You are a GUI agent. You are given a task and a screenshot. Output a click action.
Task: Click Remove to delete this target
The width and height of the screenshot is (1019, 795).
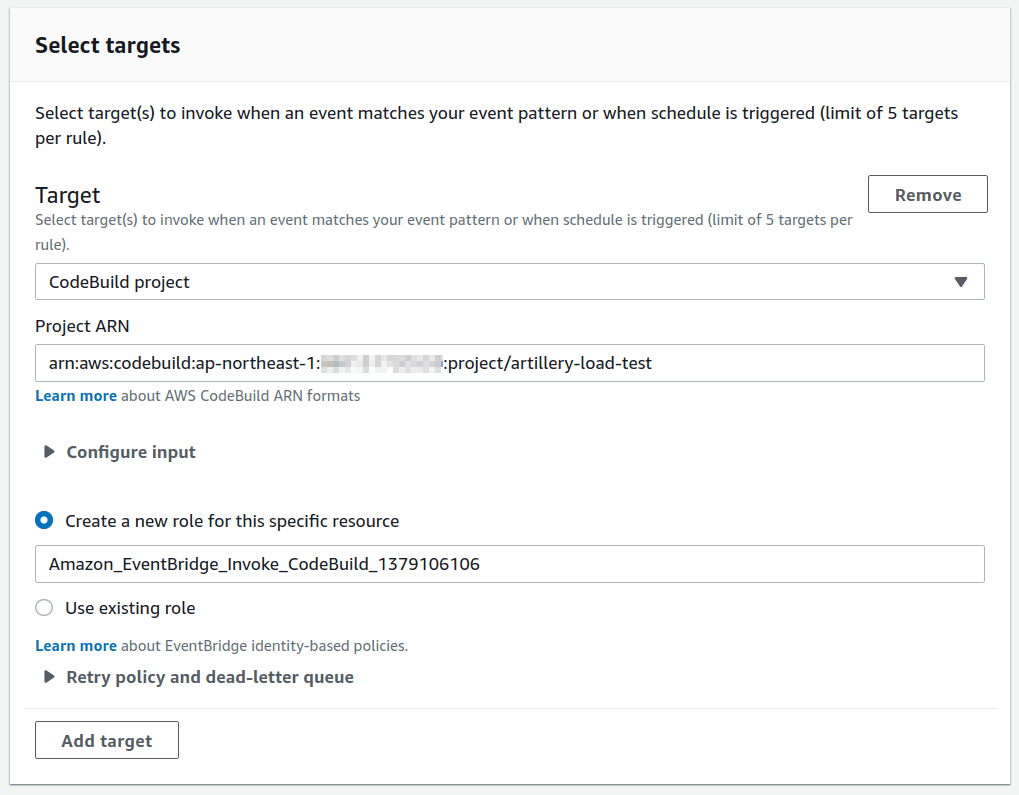(927, 194)
